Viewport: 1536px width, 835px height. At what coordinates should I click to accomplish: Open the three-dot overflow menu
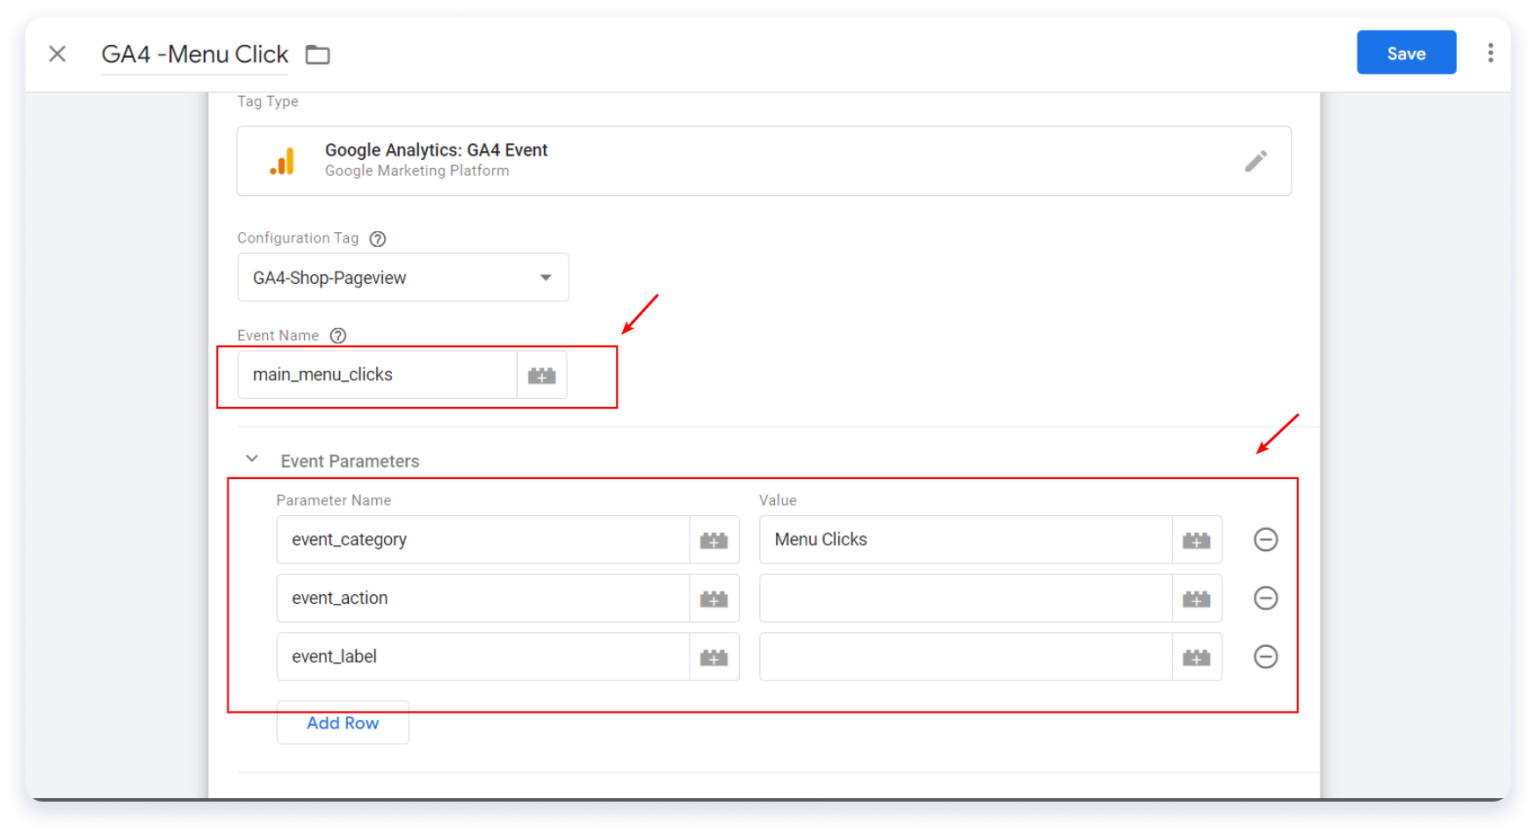click(x=1490, y=52)
